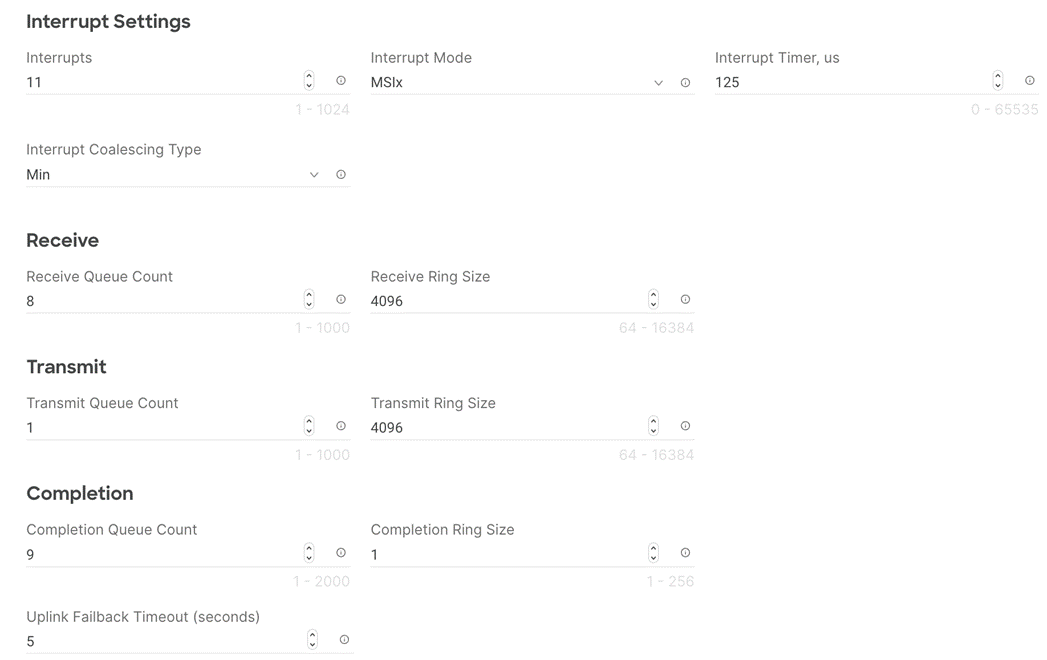Open the Interrupt Mode dropdown
This screenshot has width=1047, height=660.
(x=658, y=83)
